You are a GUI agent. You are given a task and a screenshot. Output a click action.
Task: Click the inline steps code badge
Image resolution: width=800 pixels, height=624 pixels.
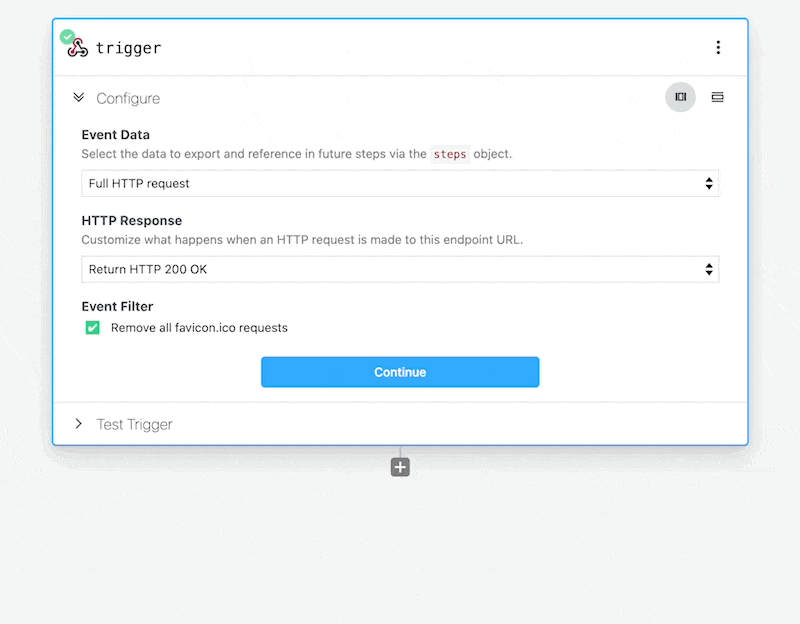450,155
